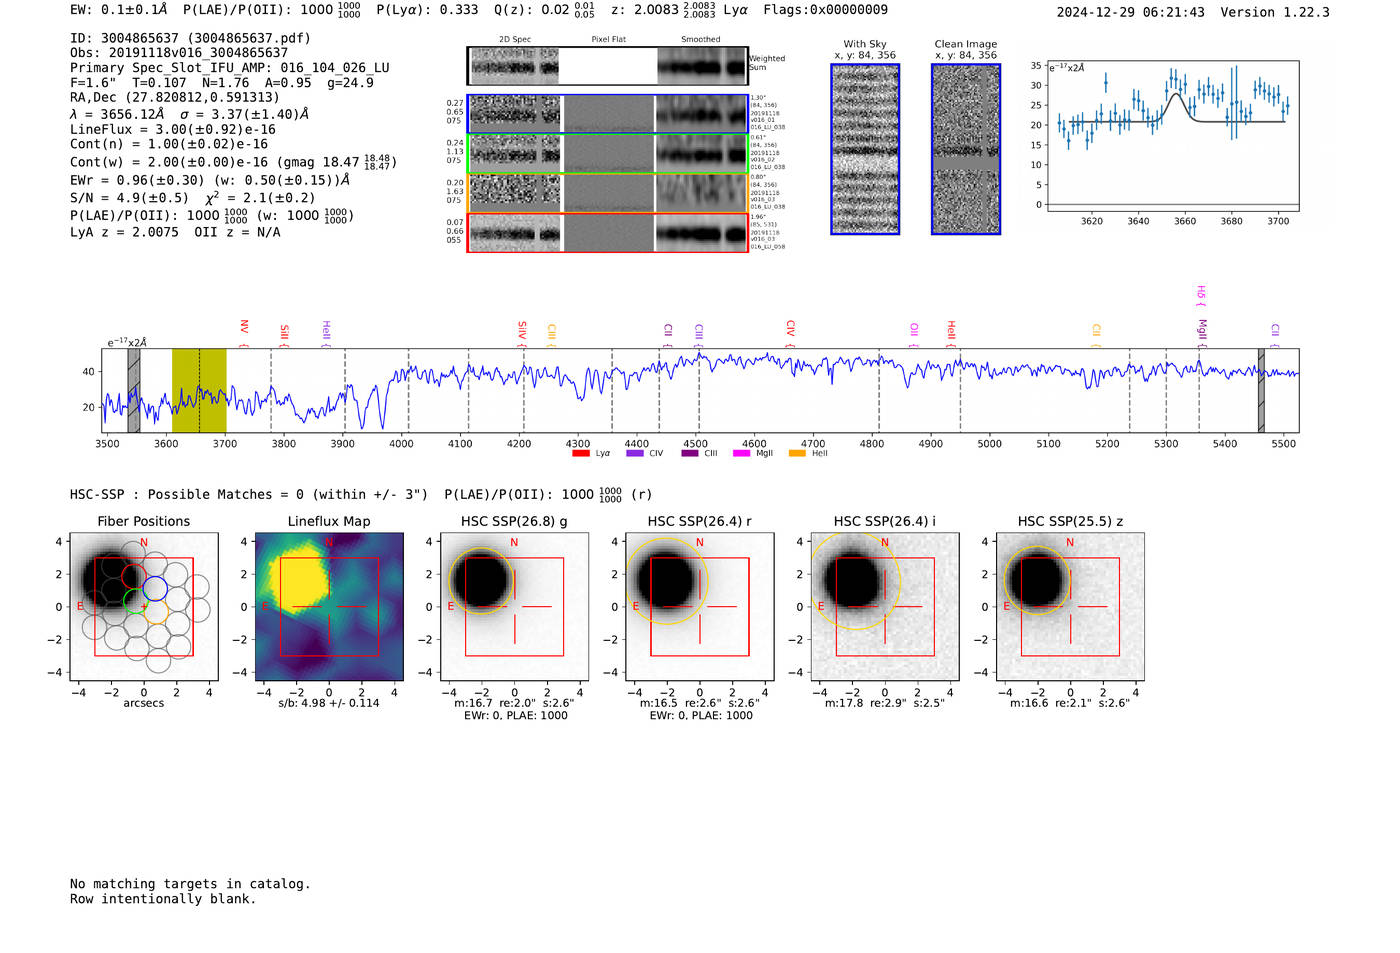Select the orange-bordered fiber 2D spectrum row
Viewport: 1400px width, 953px height.
(x=607, y=193)
